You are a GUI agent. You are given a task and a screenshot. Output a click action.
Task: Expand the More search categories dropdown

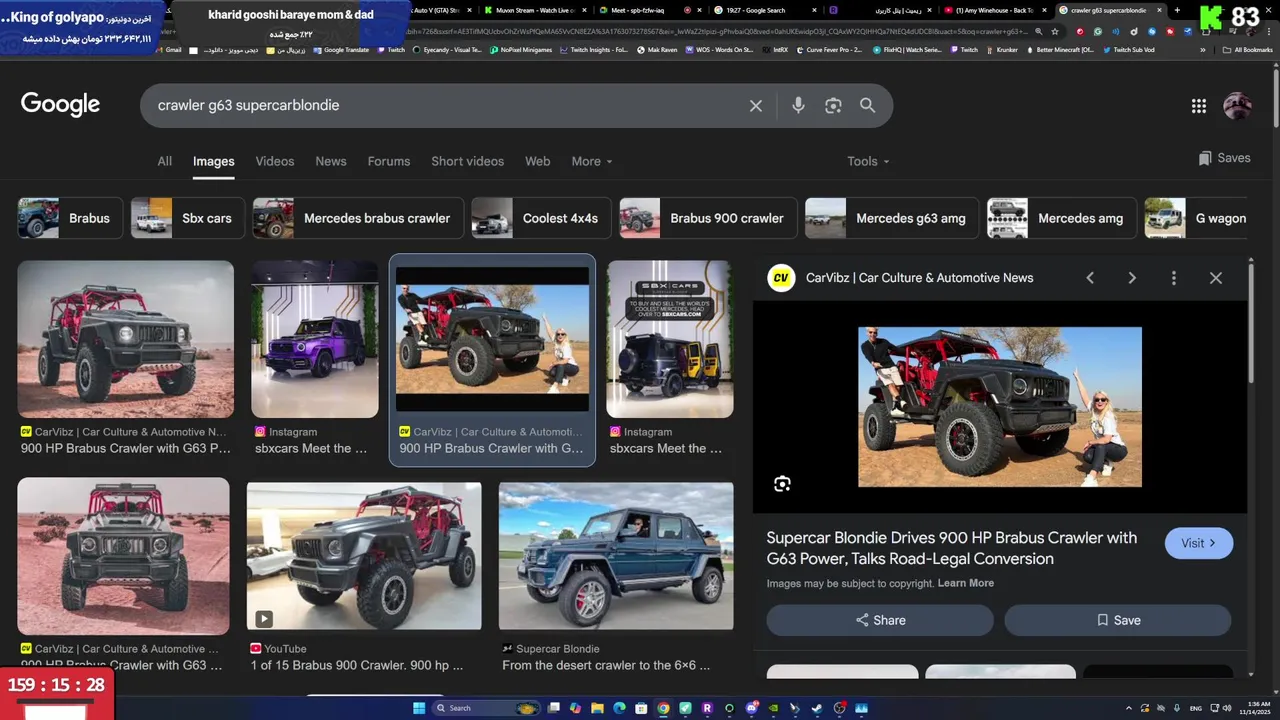592,161
